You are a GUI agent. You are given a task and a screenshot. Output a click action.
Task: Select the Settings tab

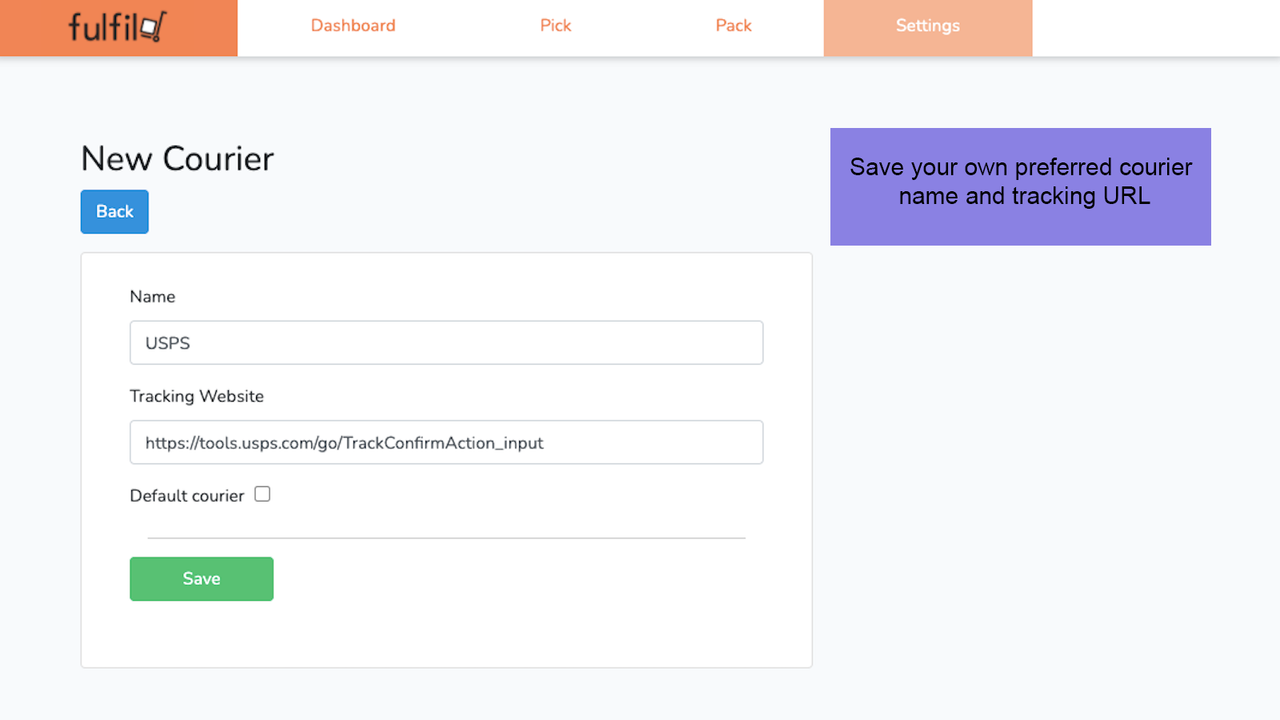[x=928, y=27]
